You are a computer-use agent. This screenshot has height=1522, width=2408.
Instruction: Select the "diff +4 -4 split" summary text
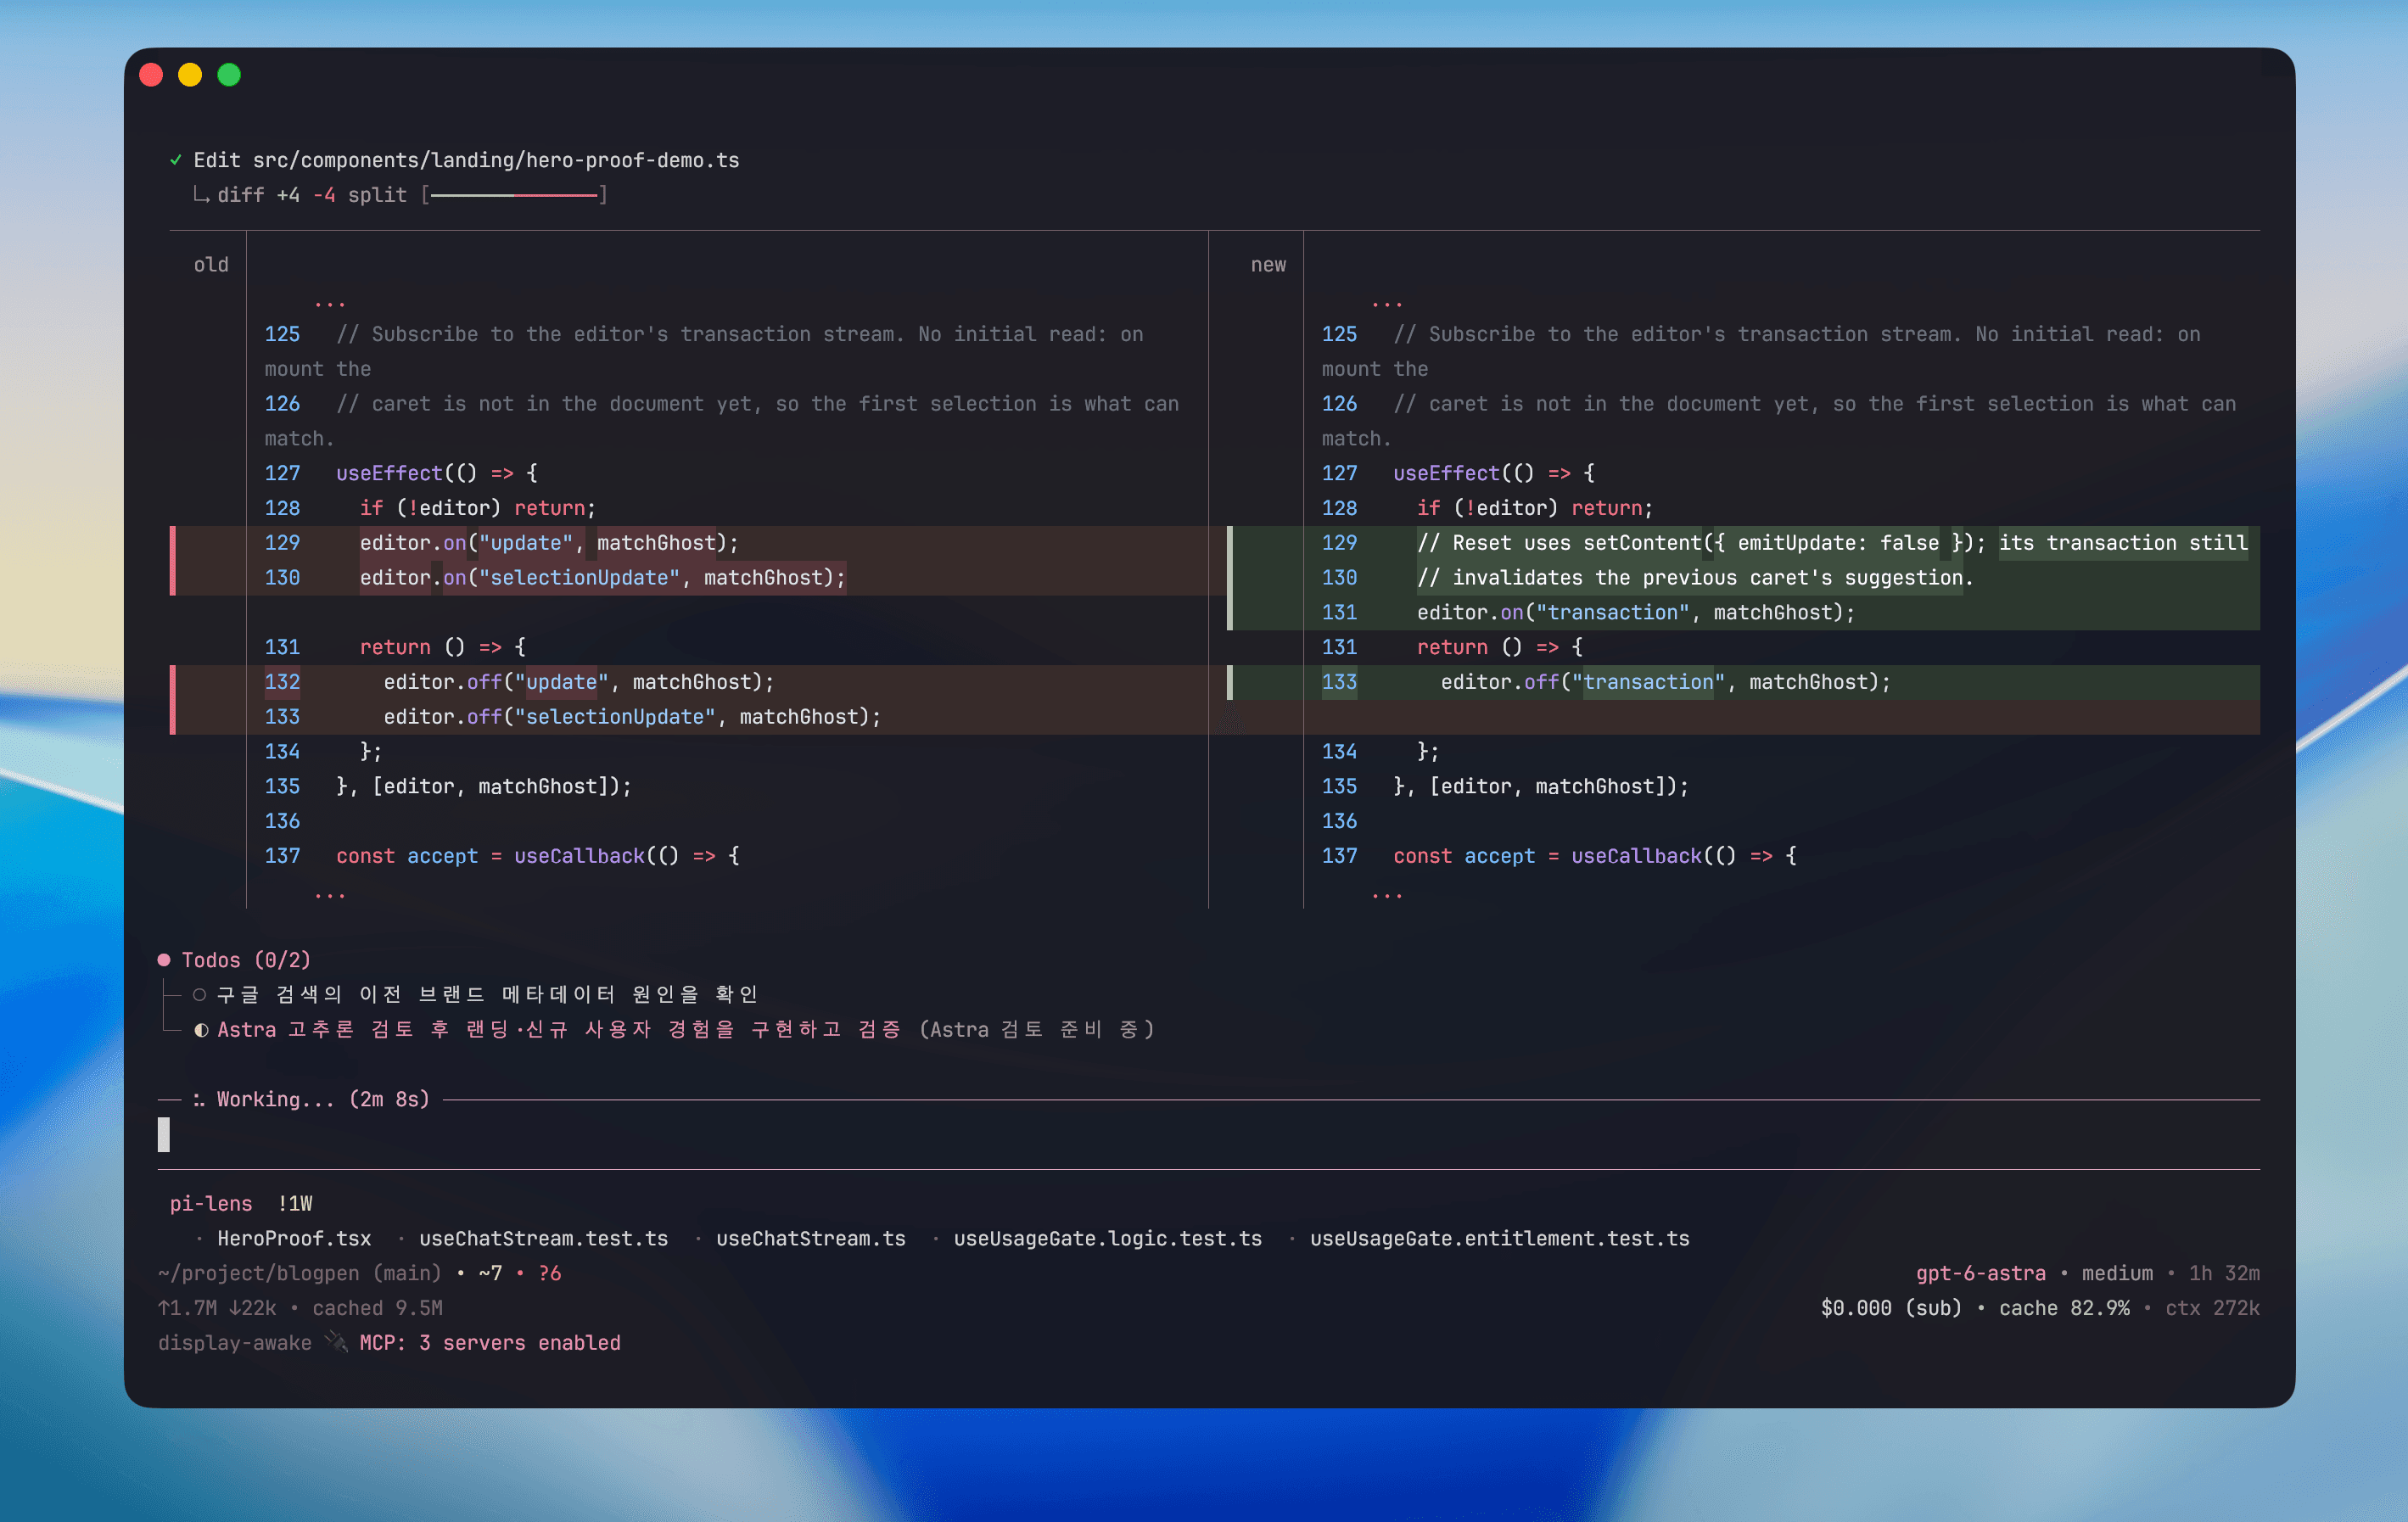[x=312, y=195]
